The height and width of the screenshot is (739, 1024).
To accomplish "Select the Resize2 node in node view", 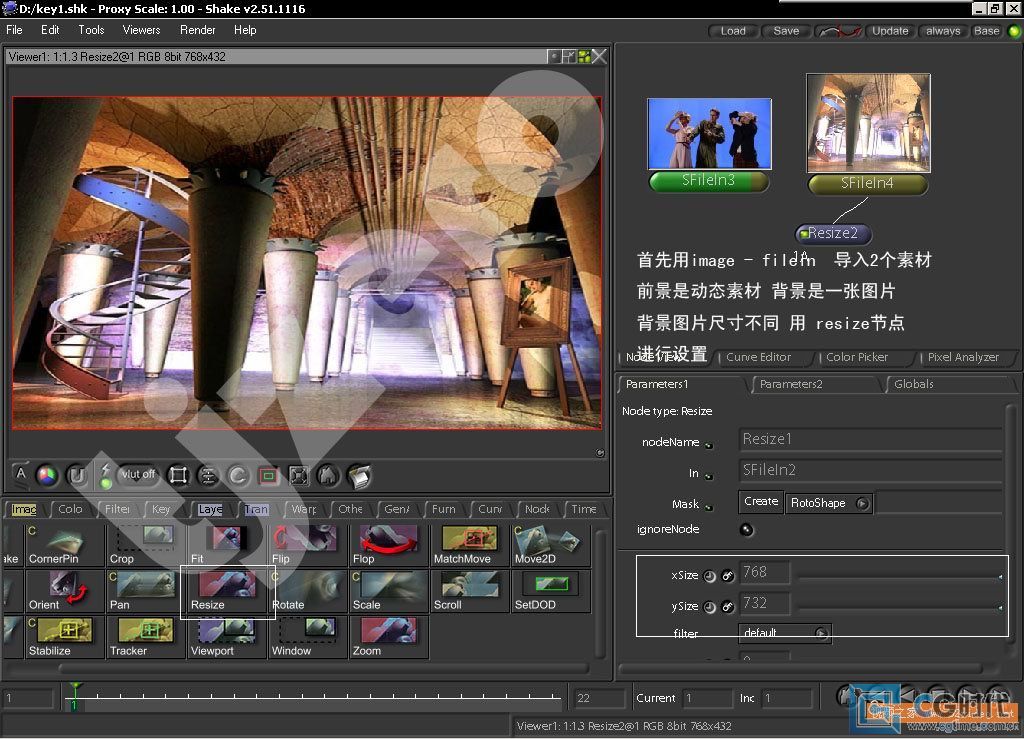I will point(833,233).
